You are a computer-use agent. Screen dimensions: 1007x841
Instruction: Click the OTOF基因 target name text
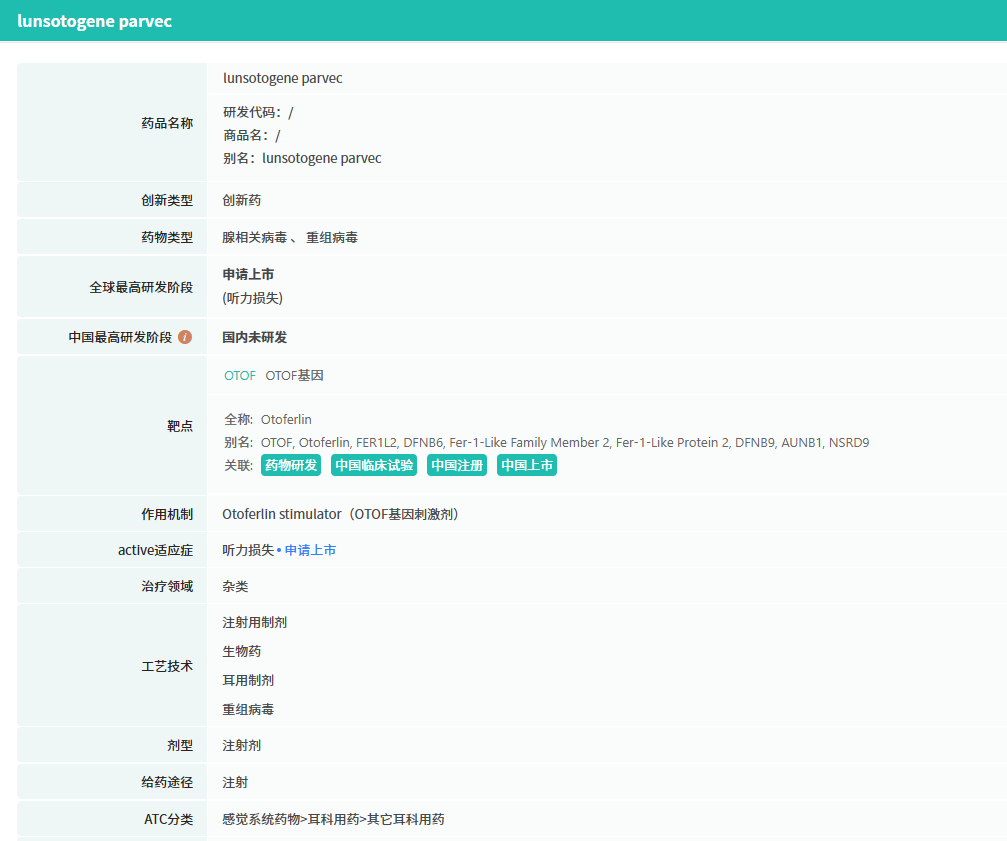(x=294, y=376)
